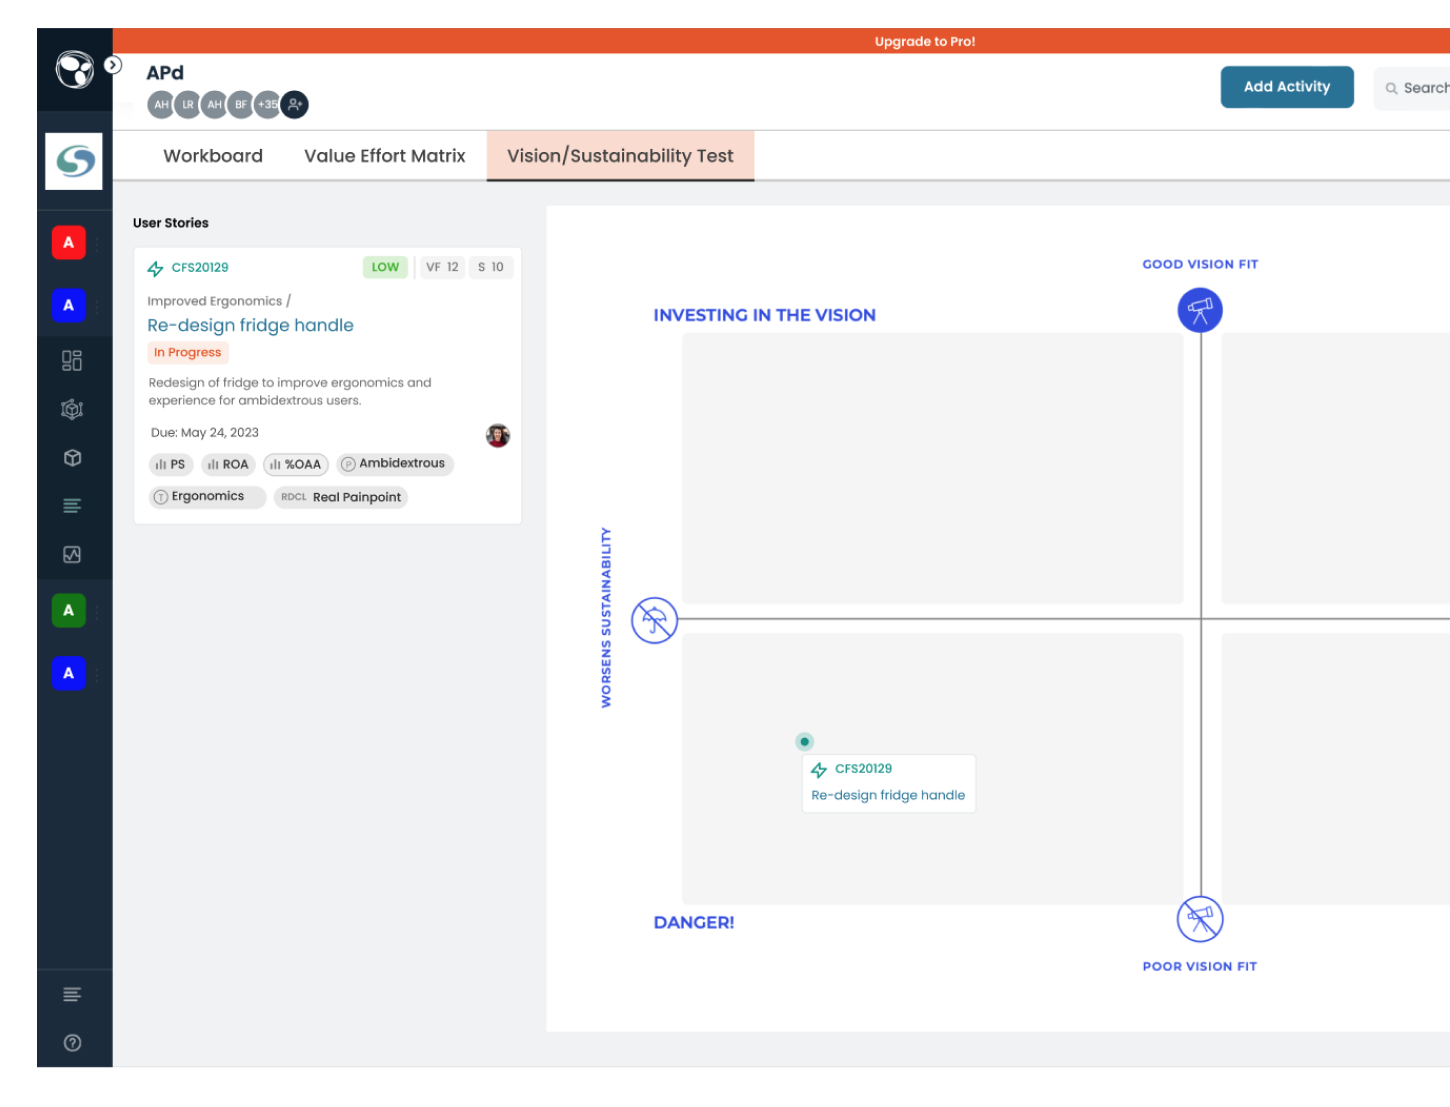Open options dots beside green A workspace
This screenshot has width=1450, height=1107.
(98, 611)
